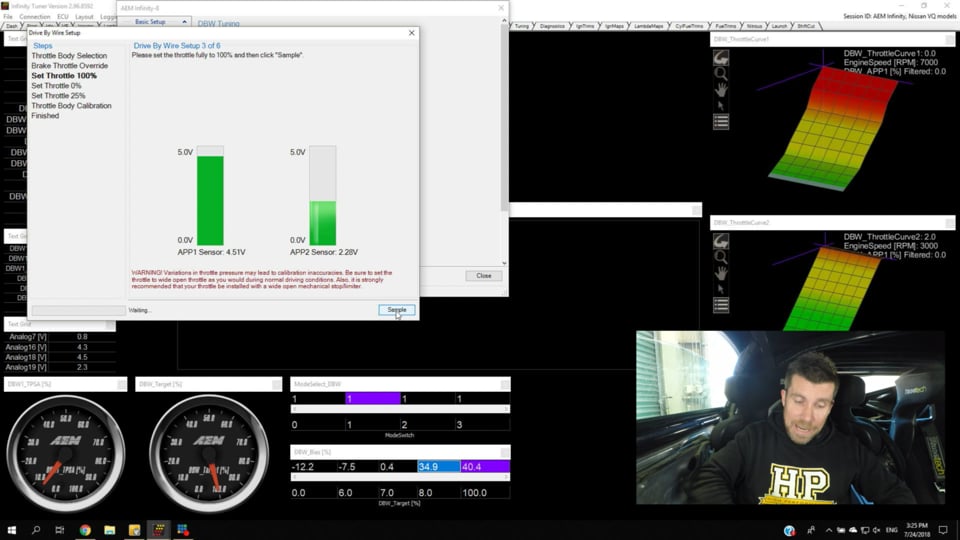Viewport: 960px width, 540px height.
Task: Open notification center on taskbar
Action: pyautogui.click(x=943, y=530)
